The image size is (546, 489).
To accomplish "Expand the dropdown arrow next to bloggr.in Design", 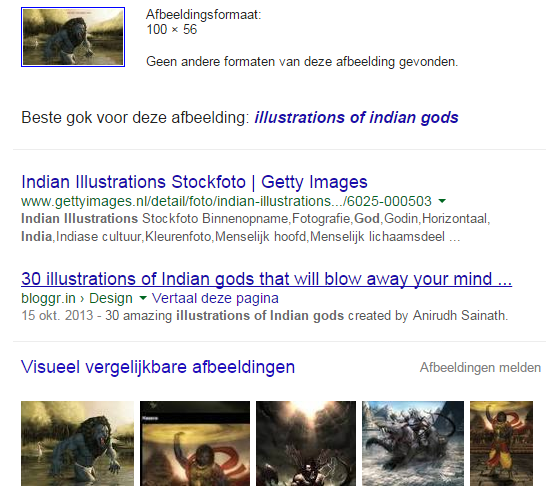I will click(143, 298).
